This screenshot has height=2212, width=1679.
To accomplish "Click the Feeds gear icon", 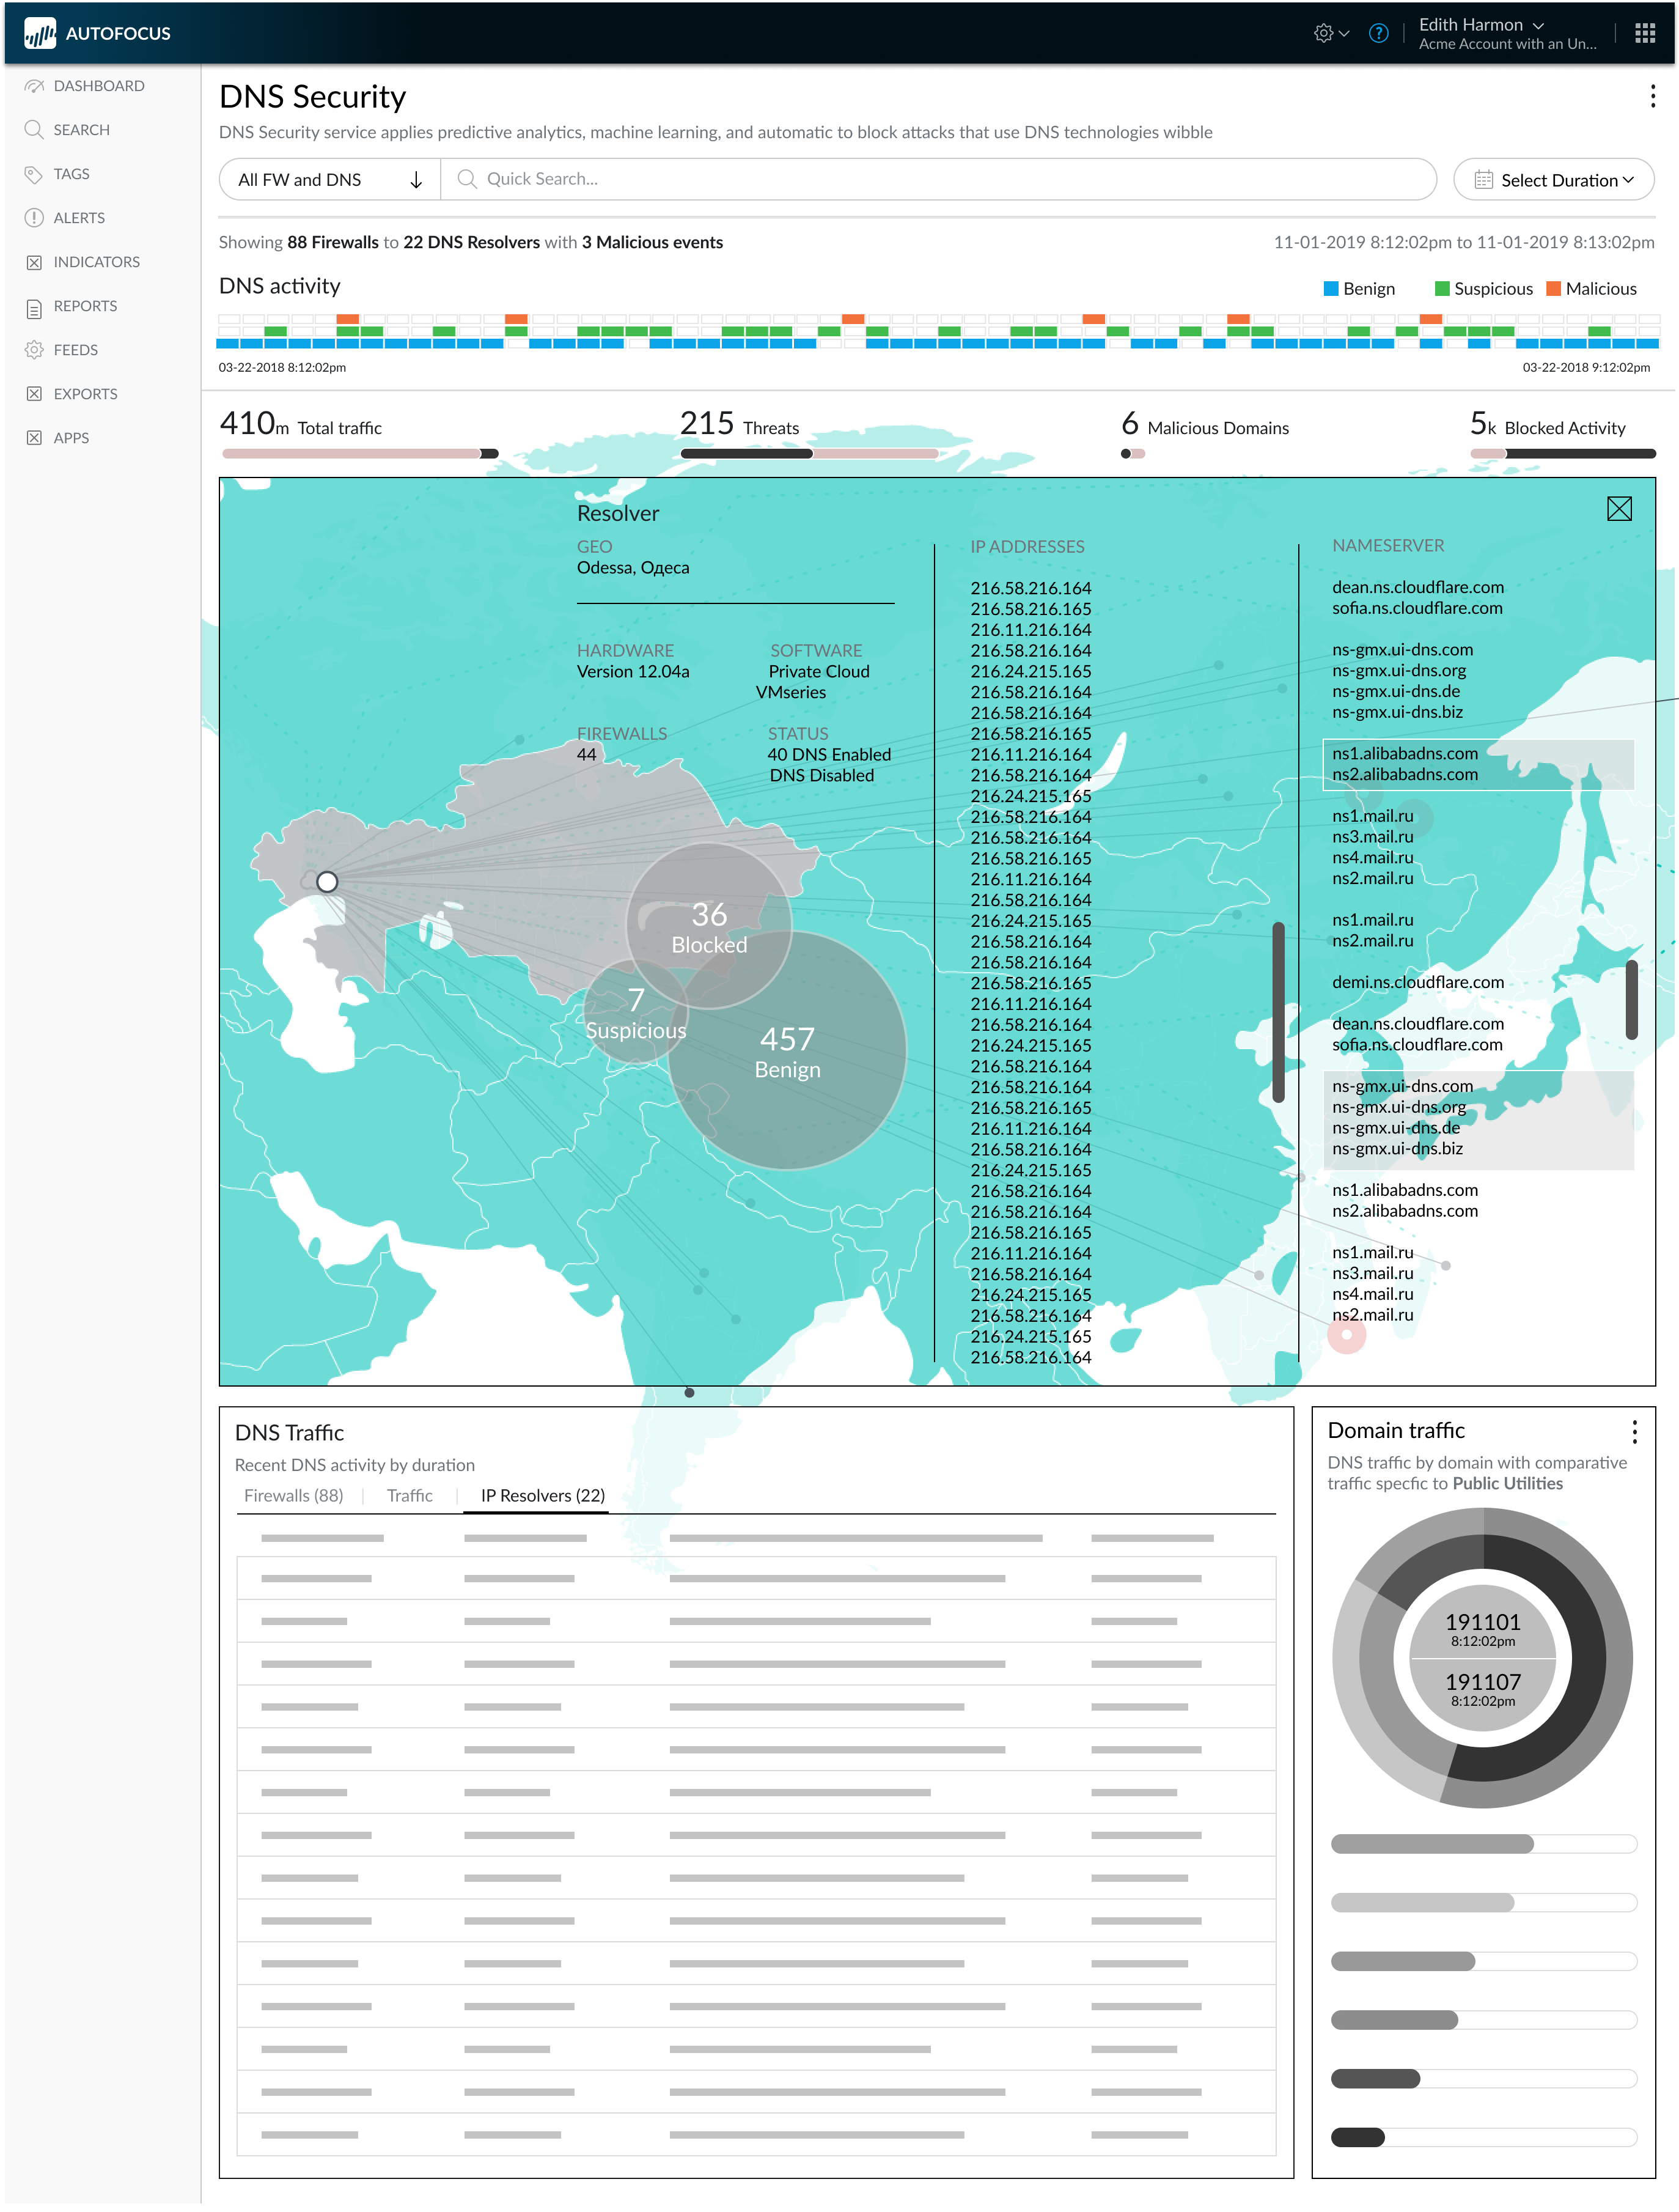I will [34, 350].
